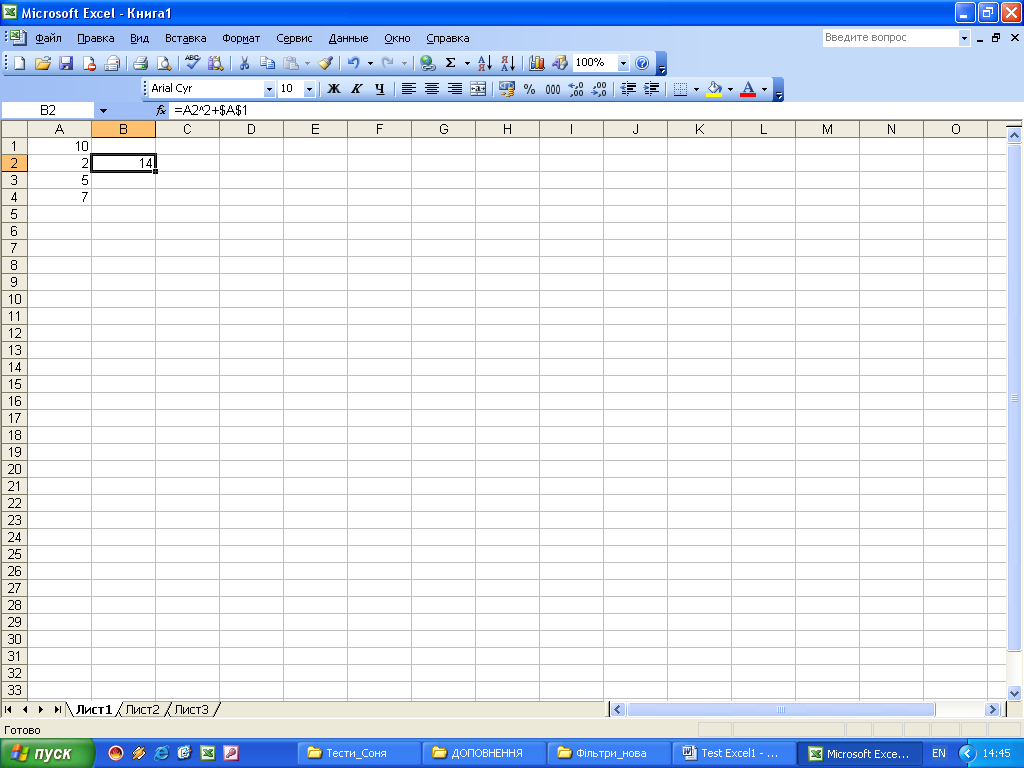The width and height of the screenshot is (1024, 768).
Task: Open the Данные menu
Action: 348,38
